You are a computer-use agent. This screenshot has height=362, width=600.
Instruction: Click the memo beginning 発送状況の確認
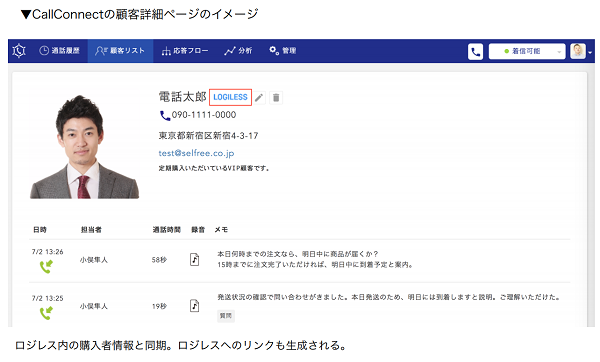pyautogui.click(x=389, y=297)
